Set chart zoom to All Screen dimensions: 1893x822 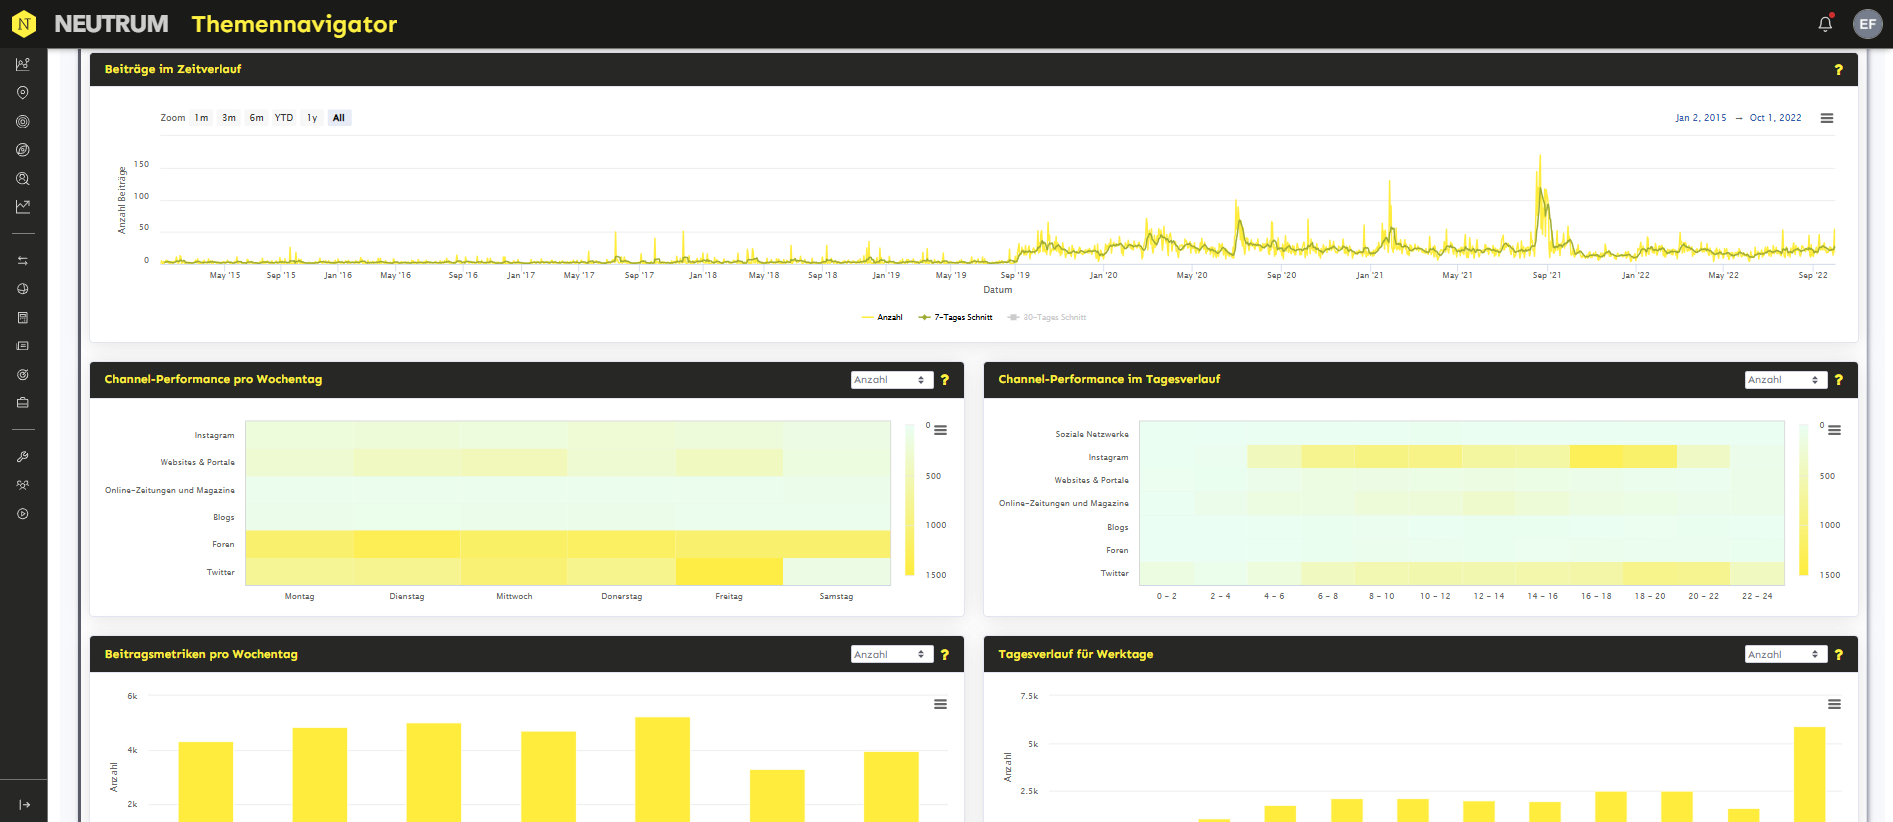(339, 118)
